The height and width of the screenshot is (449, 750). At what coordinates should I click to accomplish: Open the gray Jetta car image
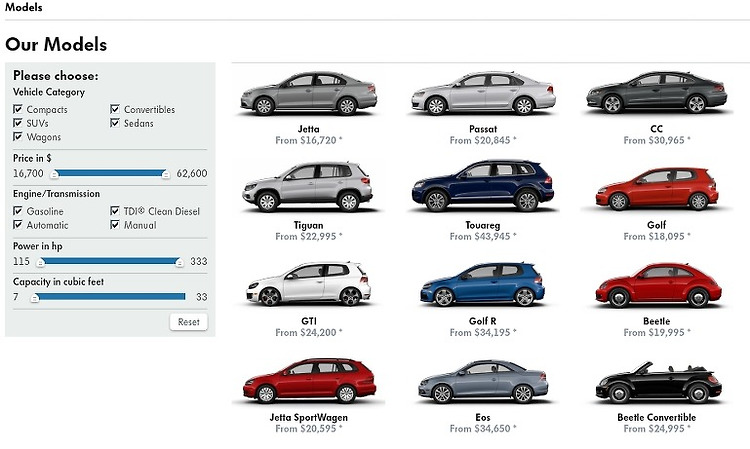[309, 93]
